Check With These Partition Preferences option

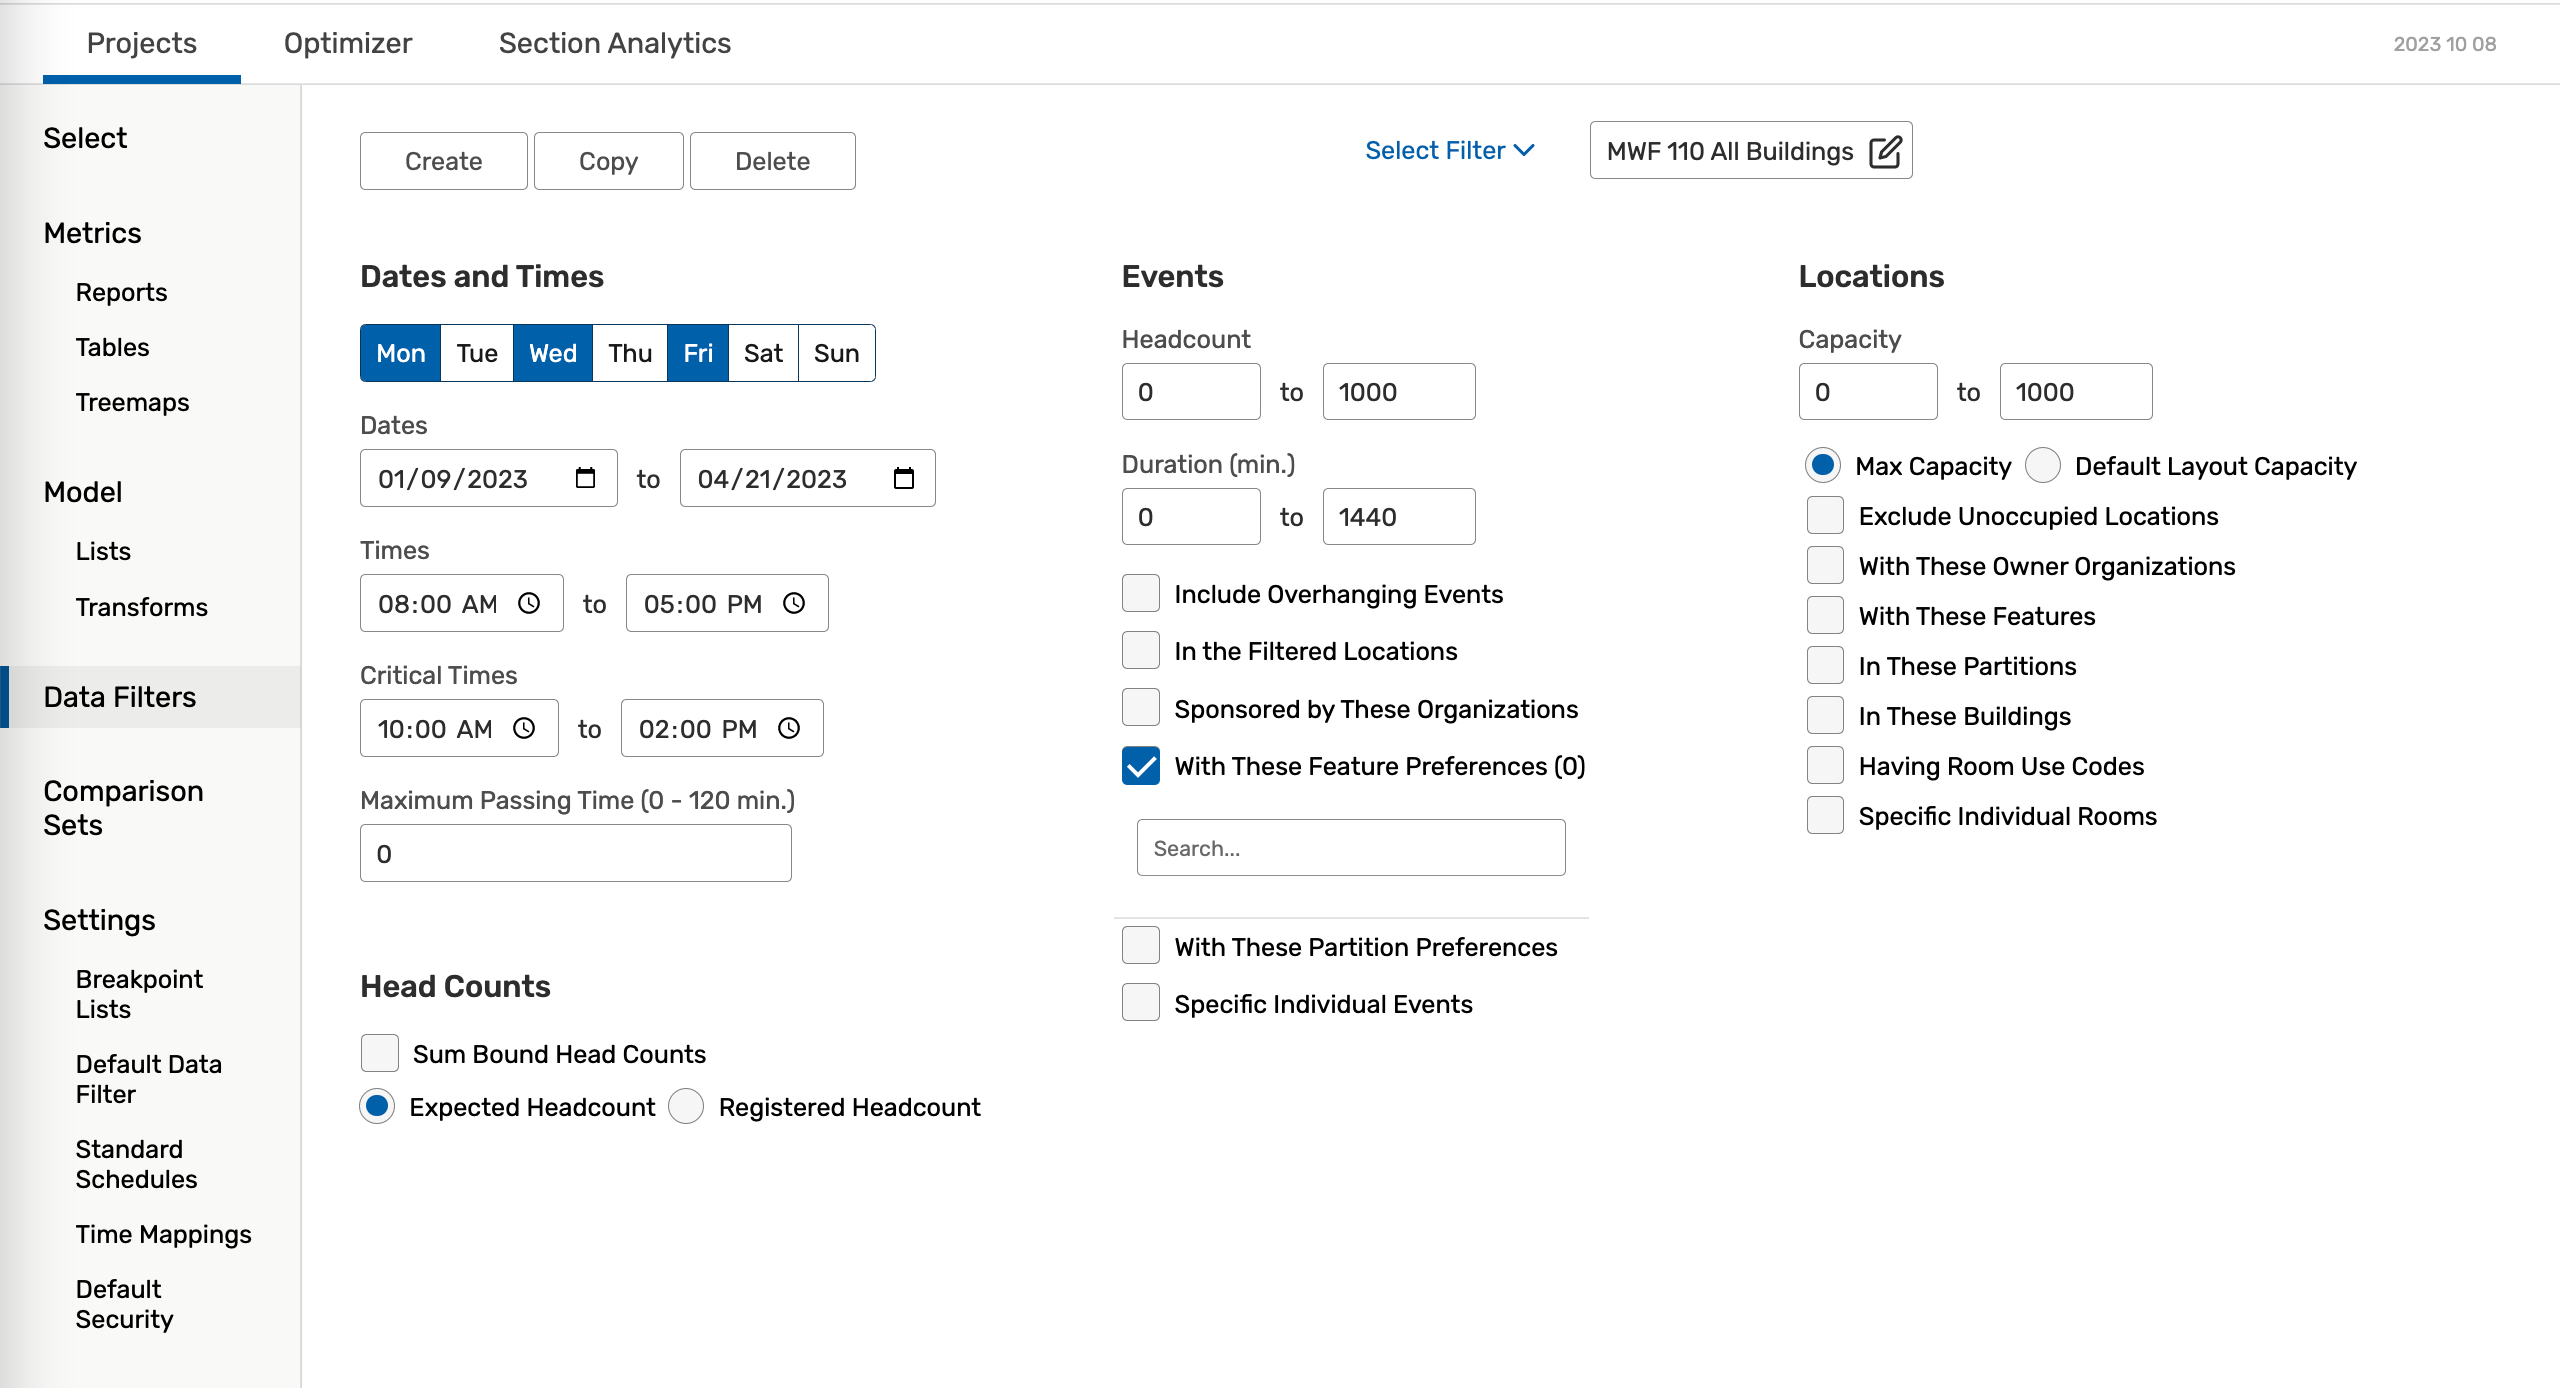point(1141,946)
